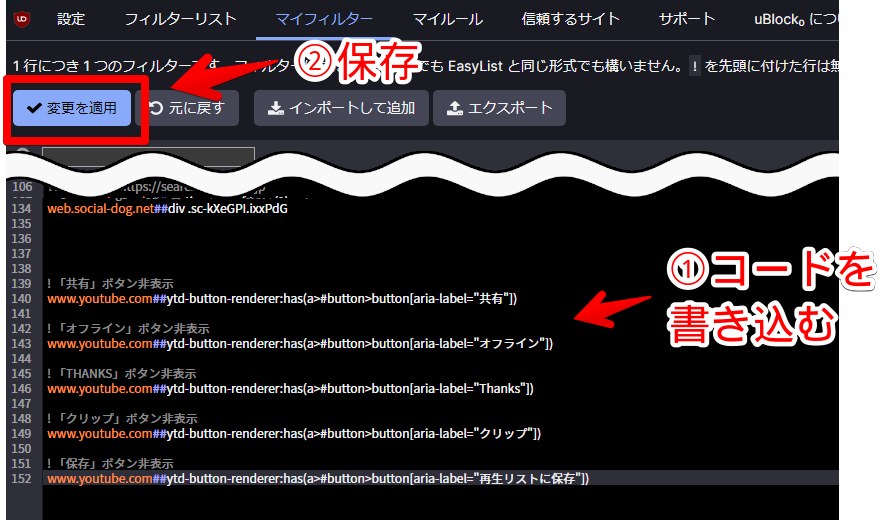Click line number 134 in the gutter

click(21, 209)
